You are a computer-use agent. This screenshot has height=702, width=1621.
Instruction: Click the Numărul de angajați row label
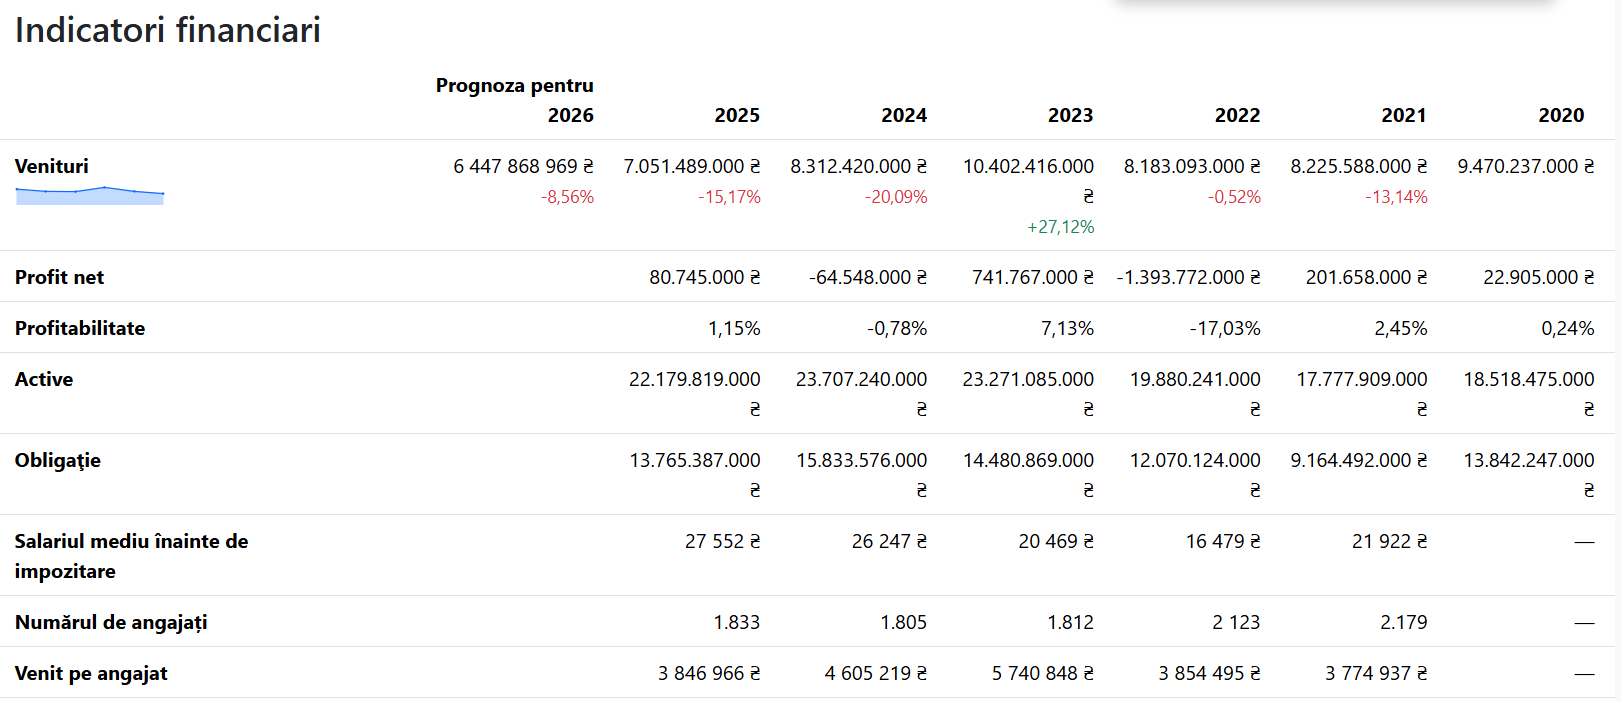click(x=111, y=622)
